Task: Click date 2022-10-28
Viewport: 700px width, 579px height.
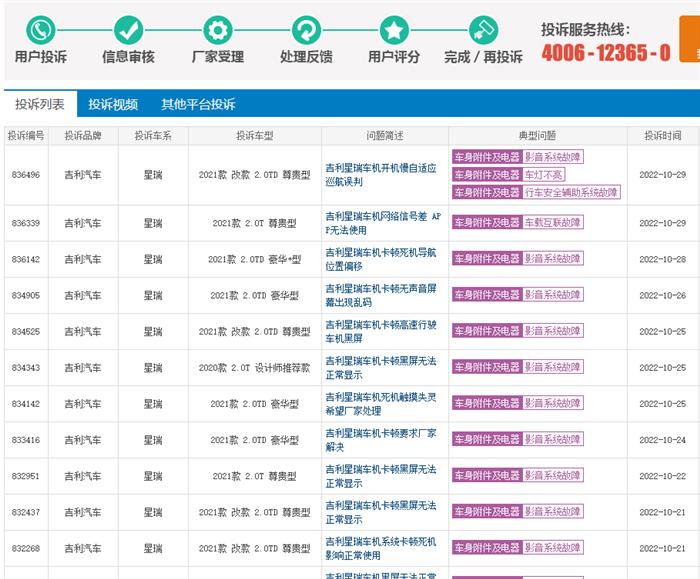Action: click(663, 259)
